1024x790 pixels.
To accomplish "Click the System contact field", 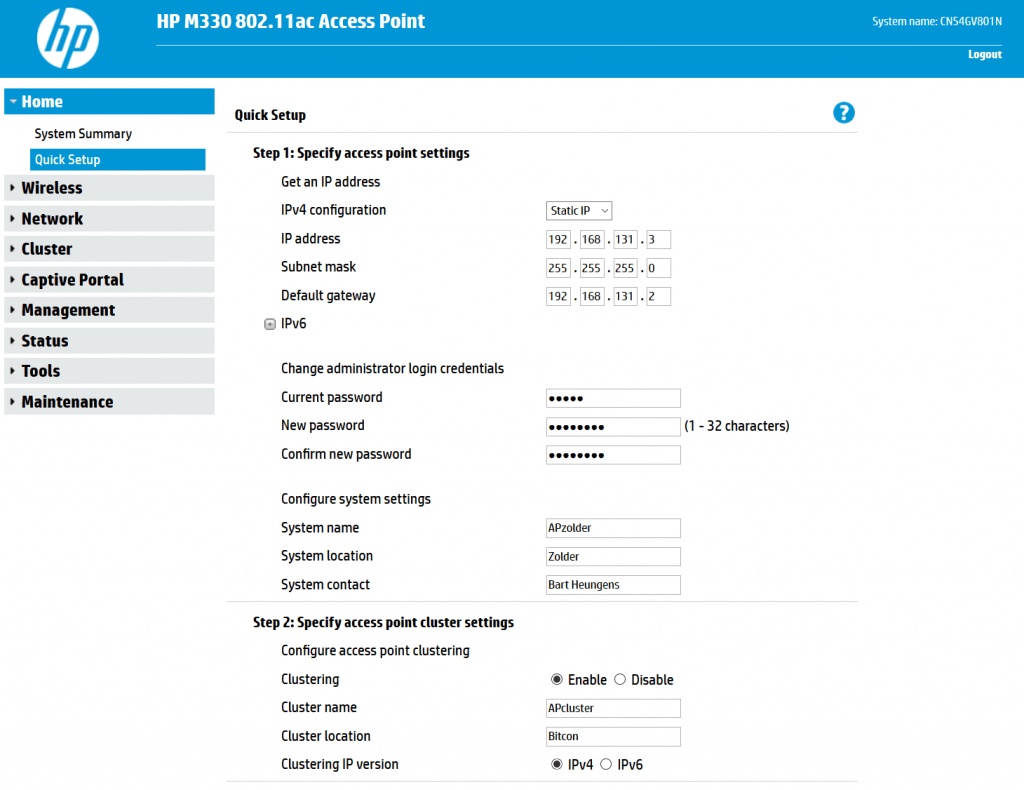I will [x=613, y=585].
